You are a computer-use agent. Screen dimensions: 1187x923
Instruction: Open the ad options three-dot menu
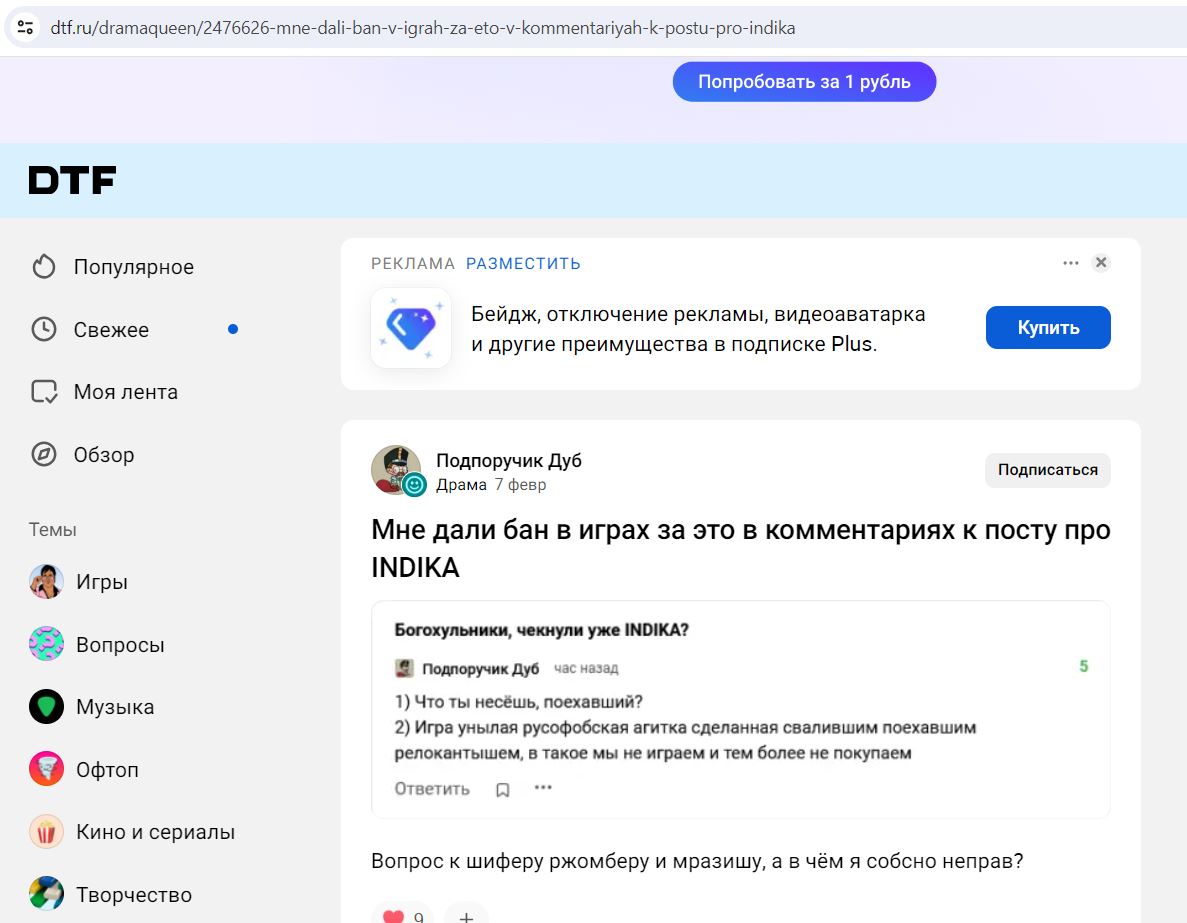[x=1070, y=263]
